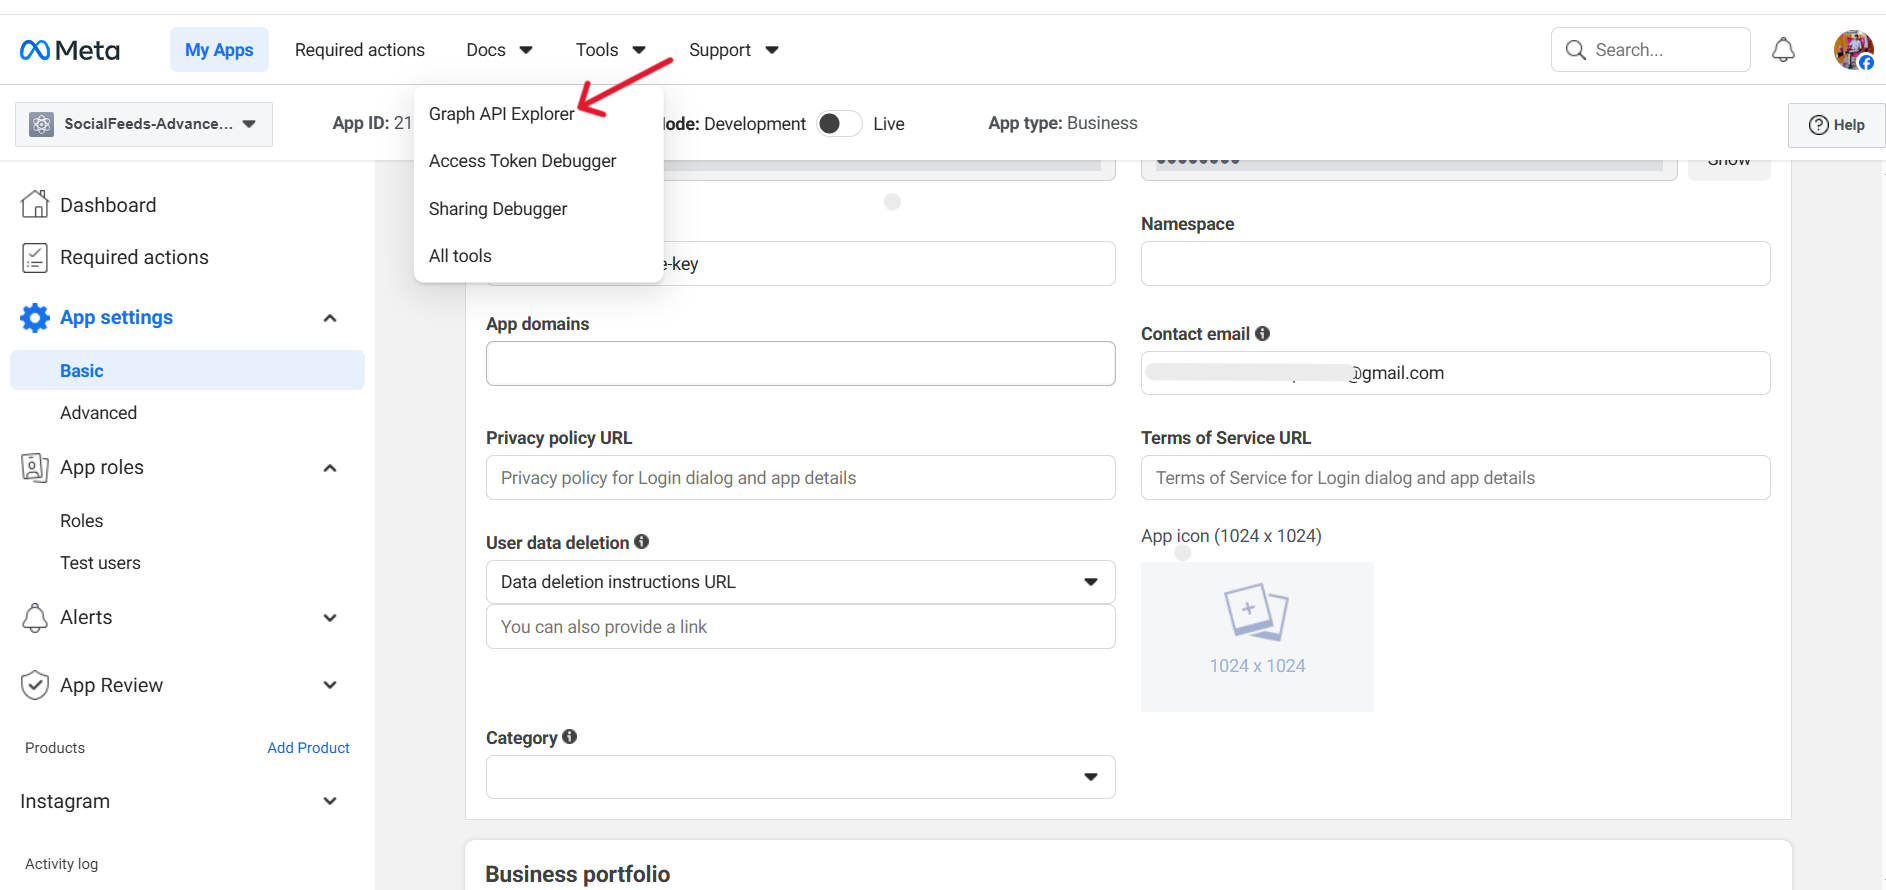Select Graph API Explorer from Tools menu
The image size is (1886, 890).
[501, 114]
